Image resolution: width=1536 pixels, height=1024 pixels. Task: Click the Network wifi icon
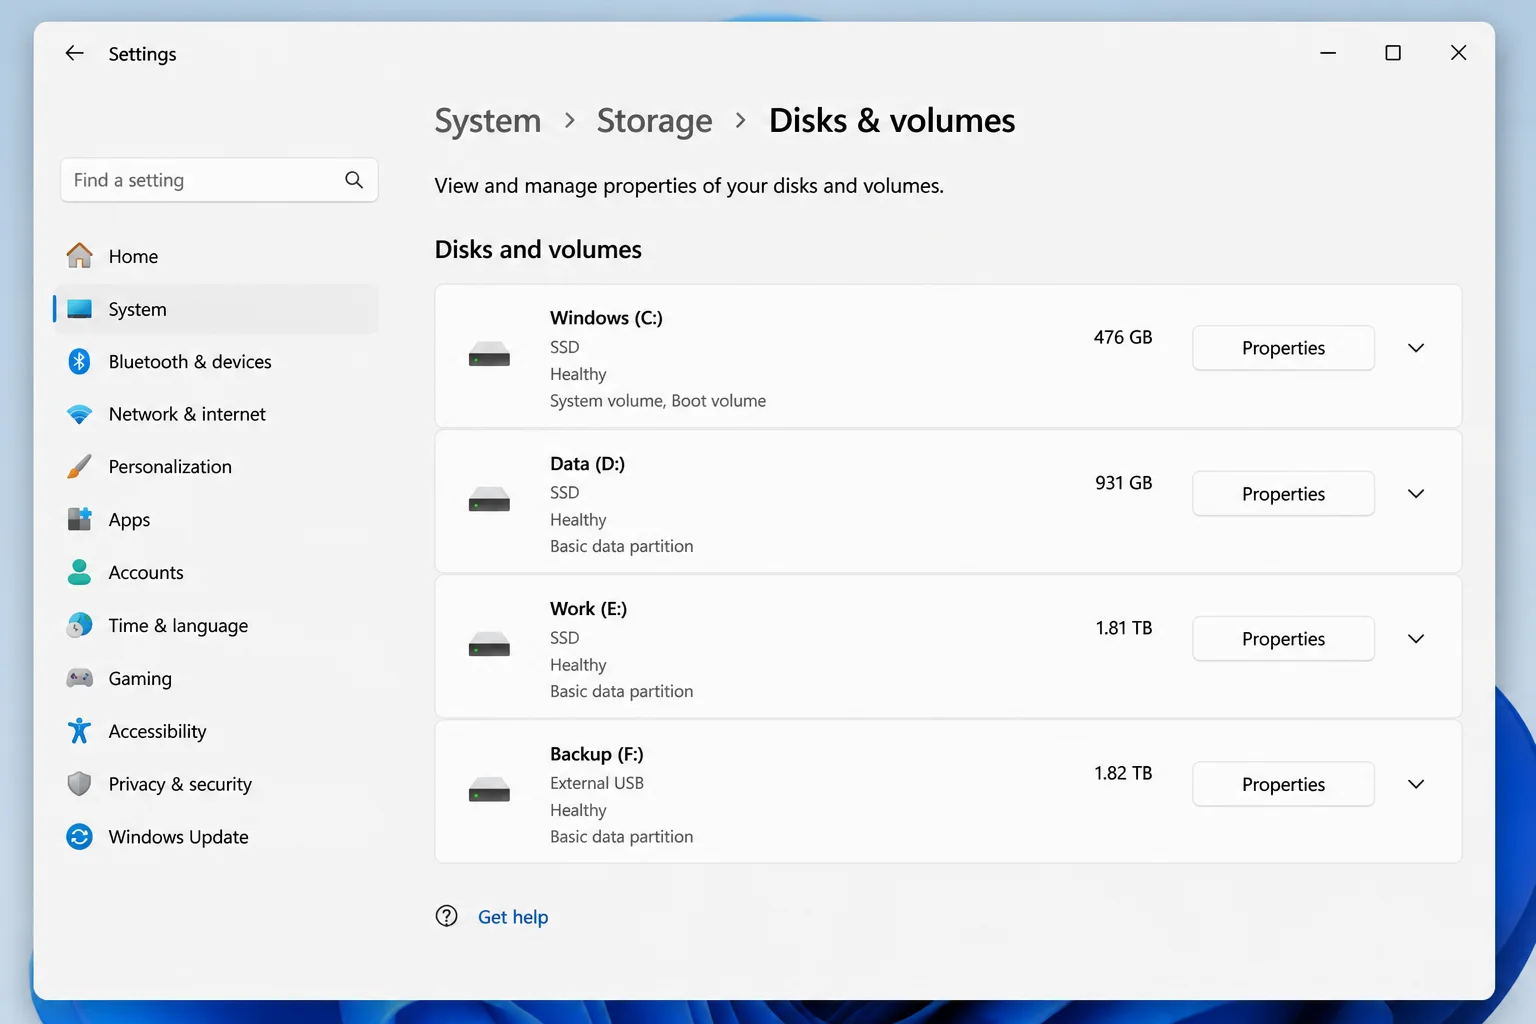point(80,414)
